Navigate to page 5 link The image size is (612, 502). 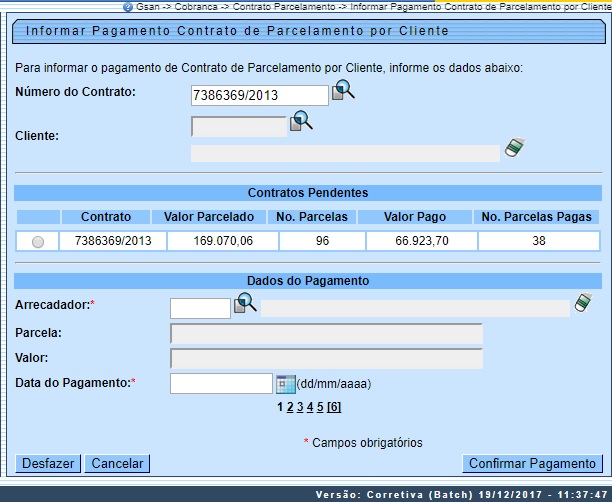319,407
